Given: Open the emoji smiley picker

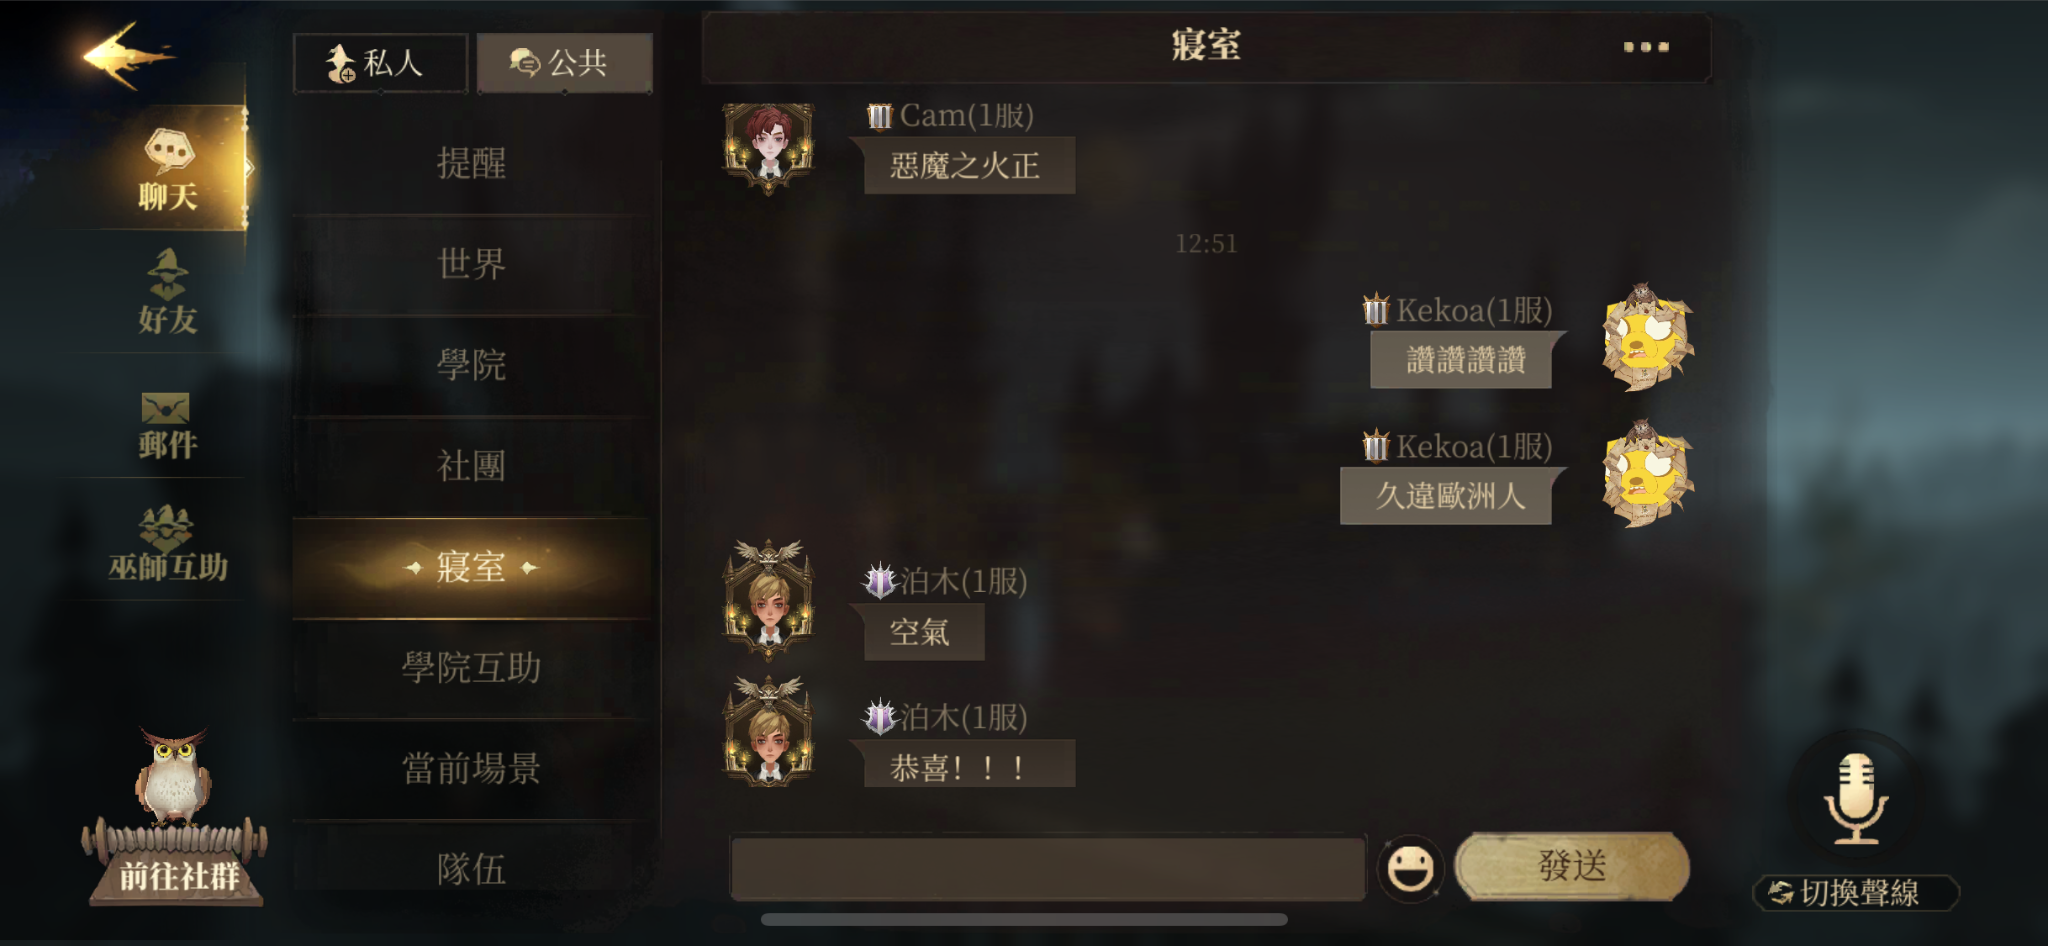Looking at the screenshot, I should (1410, 868).
